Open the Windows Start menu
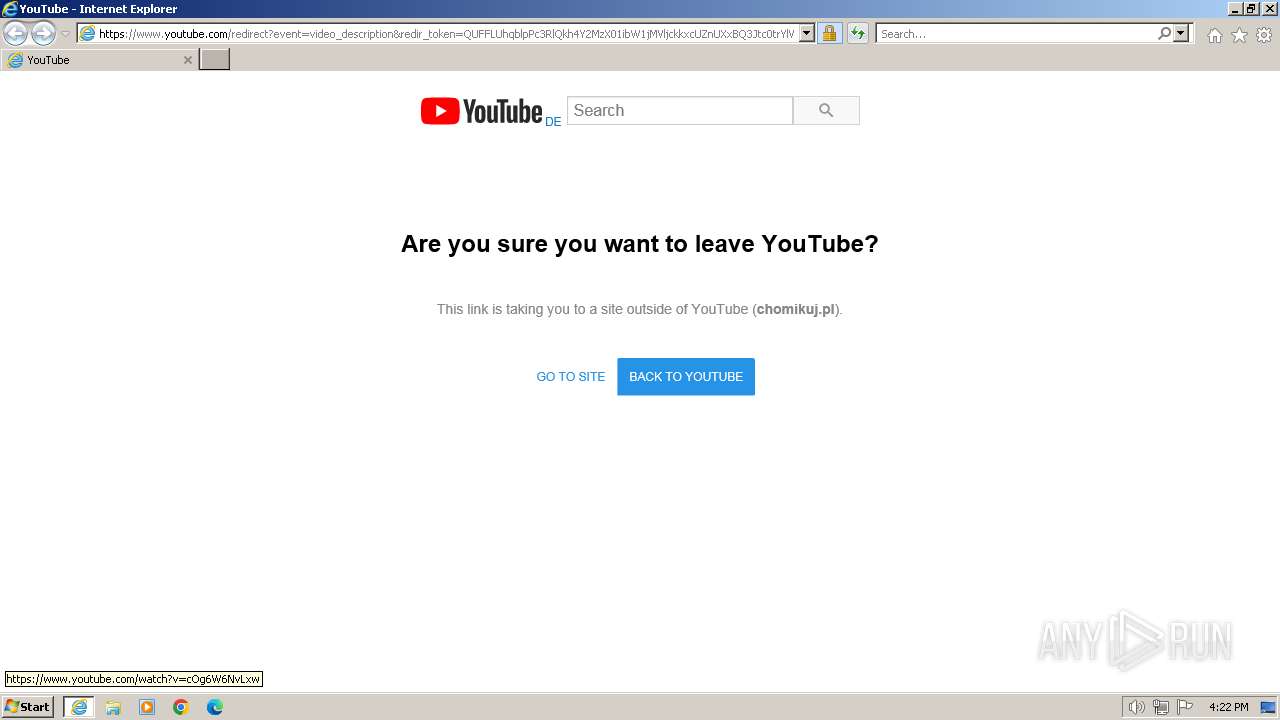This screenshot has width=1280, height=720. click(x=27, y=707)
